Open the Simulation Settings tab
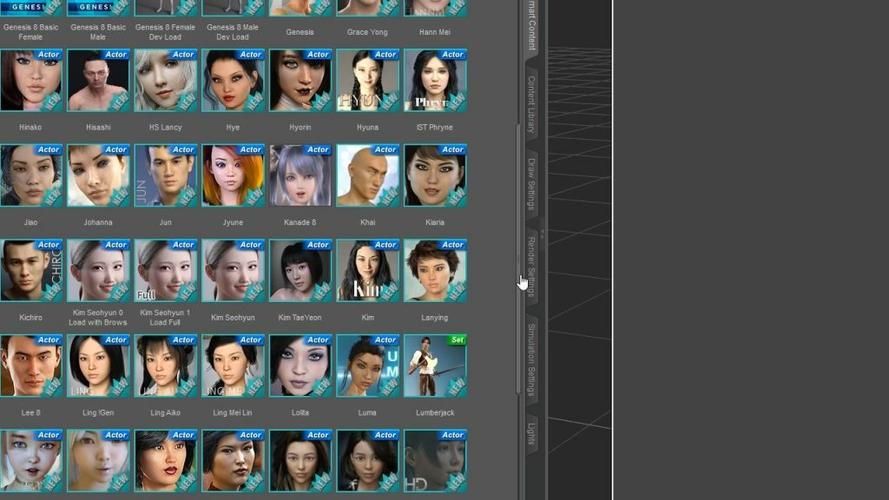Image resolution: width=889 pixels, height=500 pixels. 532,360
